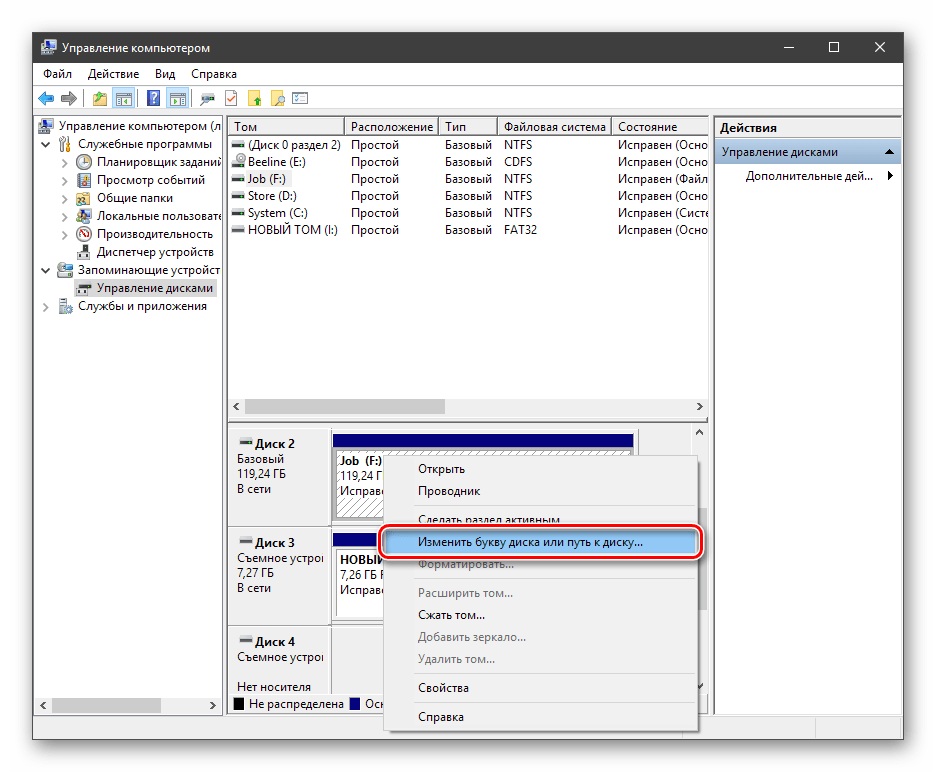
Task: Choose 'Изменить букву диска или путь к диску...'
Action: (x=530, y=542)
